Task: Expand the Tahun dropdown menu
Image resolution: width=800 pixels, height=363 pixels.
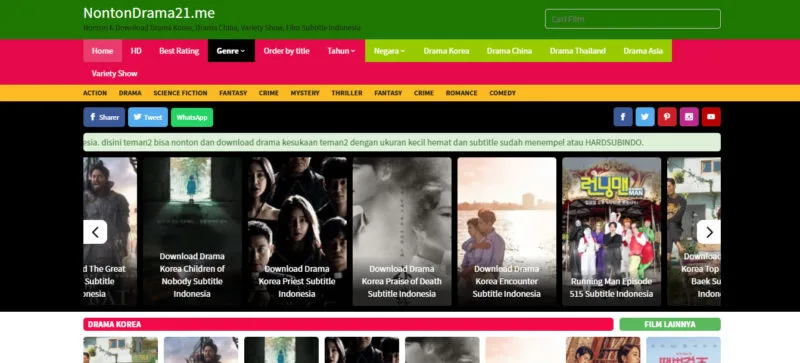Action: (x=341, y=51)
